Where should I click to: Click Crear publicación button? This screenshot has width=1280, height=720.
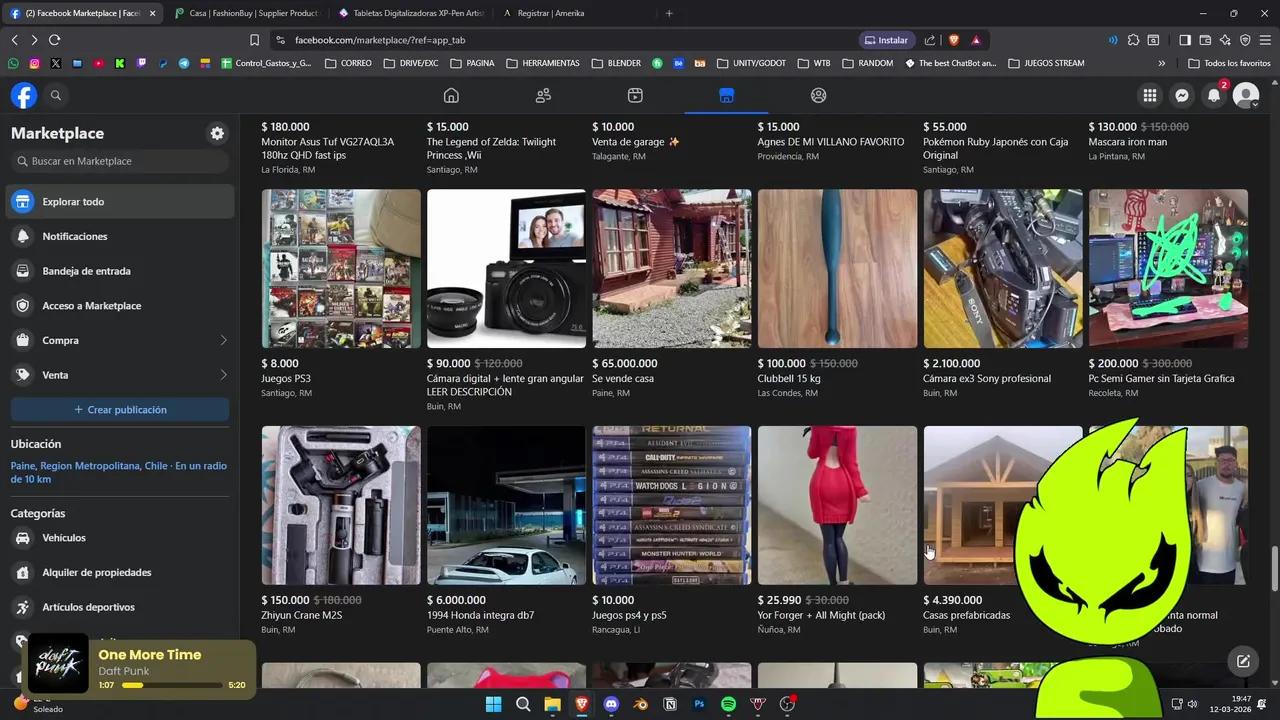(120, 410)
